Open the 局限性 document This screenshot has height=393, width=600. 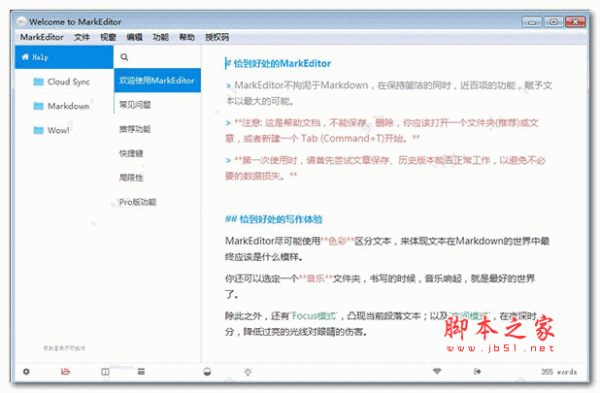point(157,178)
